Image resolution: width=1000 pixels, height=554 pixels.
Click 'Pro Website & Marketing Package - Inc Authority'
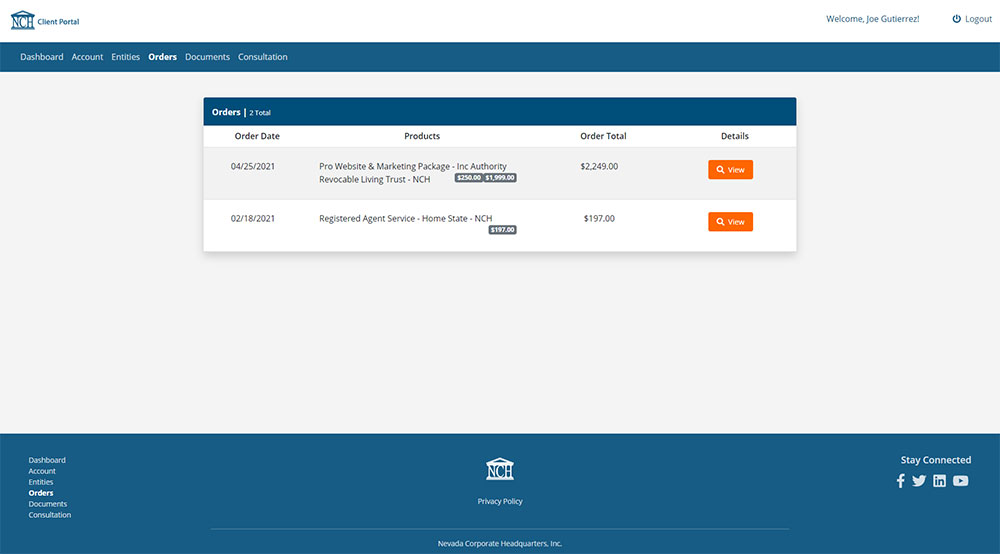pyautogui.click(x=413, y=166)
